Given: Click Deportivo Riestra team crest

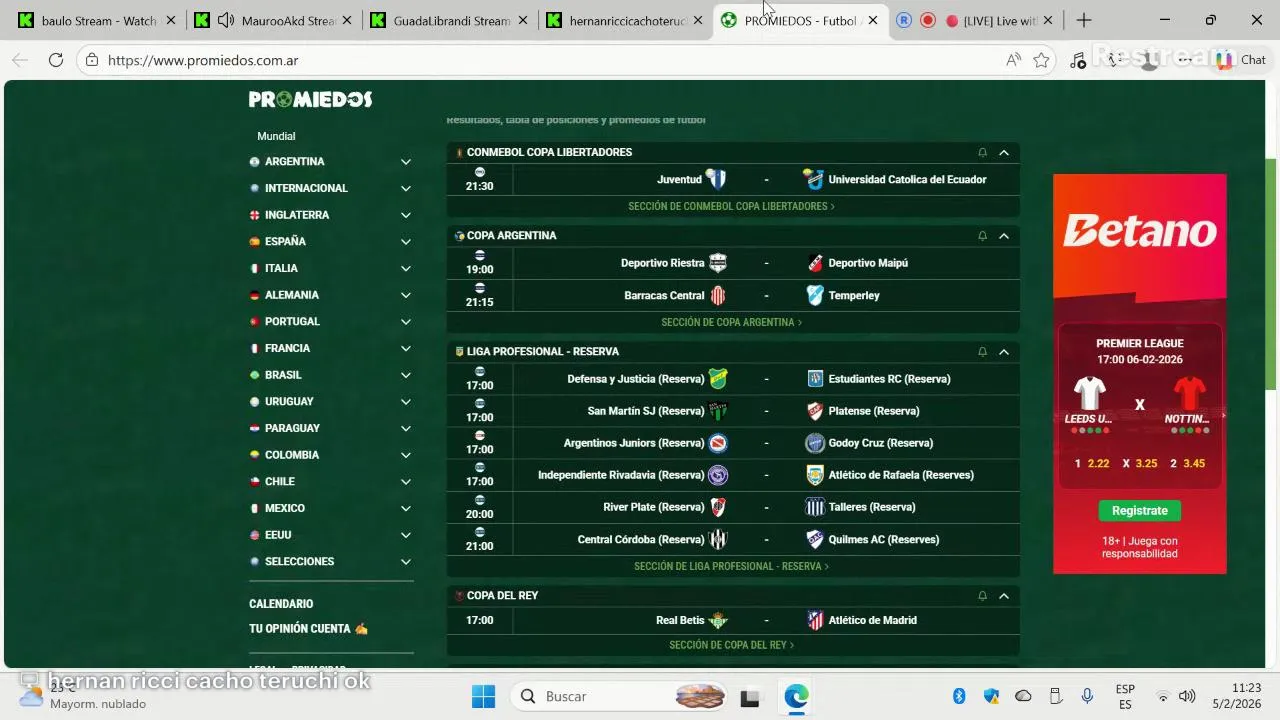Looking at the screenshot, I should coord(718,263).
